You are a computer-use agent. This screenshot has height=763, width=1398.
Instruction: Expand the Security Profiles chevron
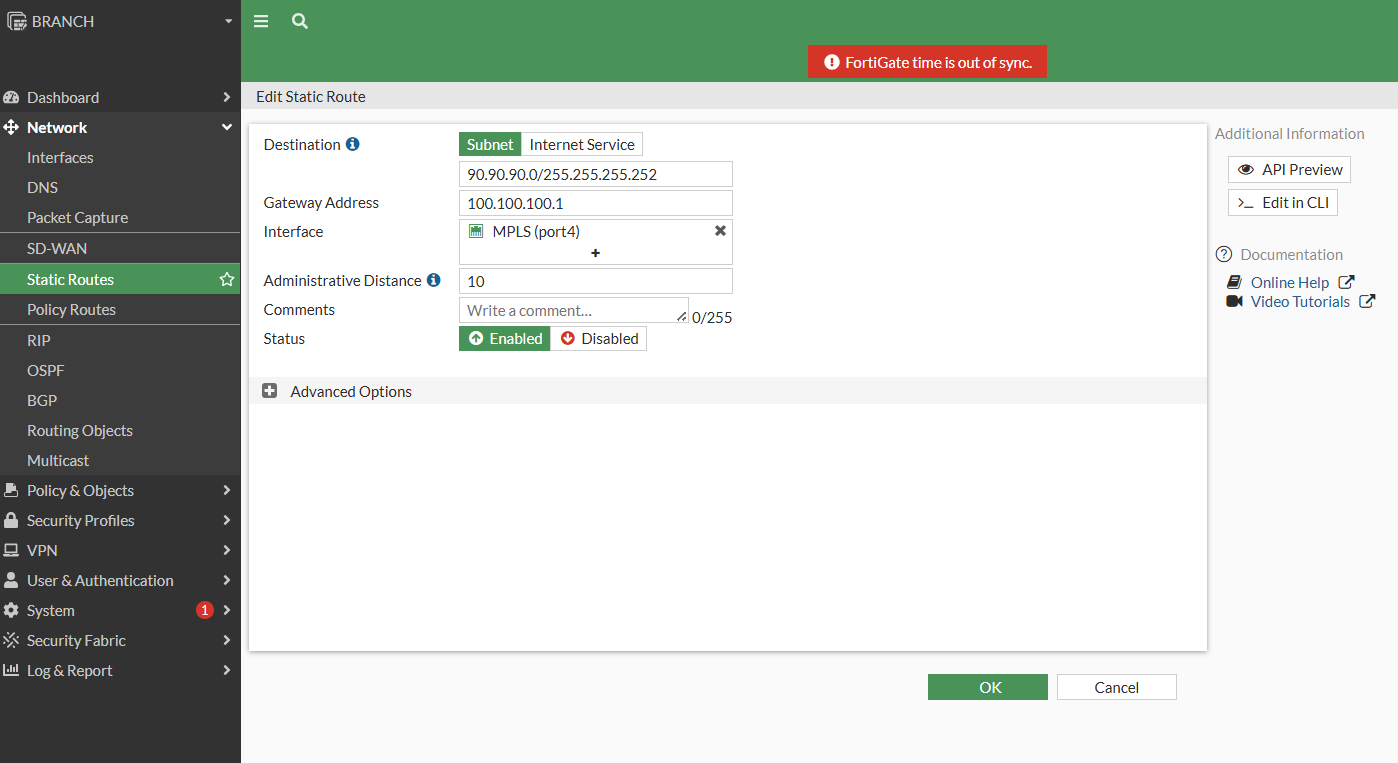point(227,520)
